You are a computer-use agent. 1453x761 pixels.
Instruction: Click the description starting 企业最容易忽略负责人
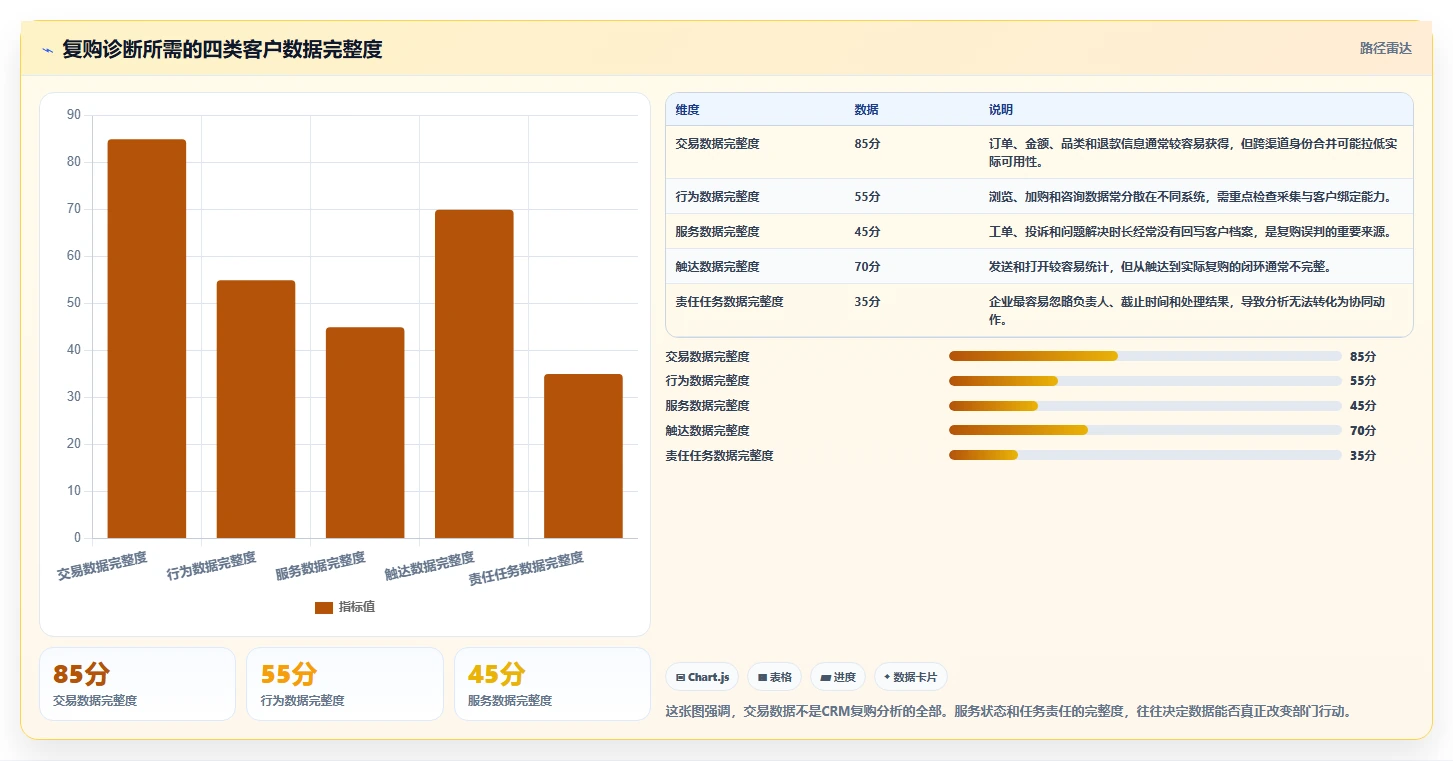click(x=1187, y=311)
